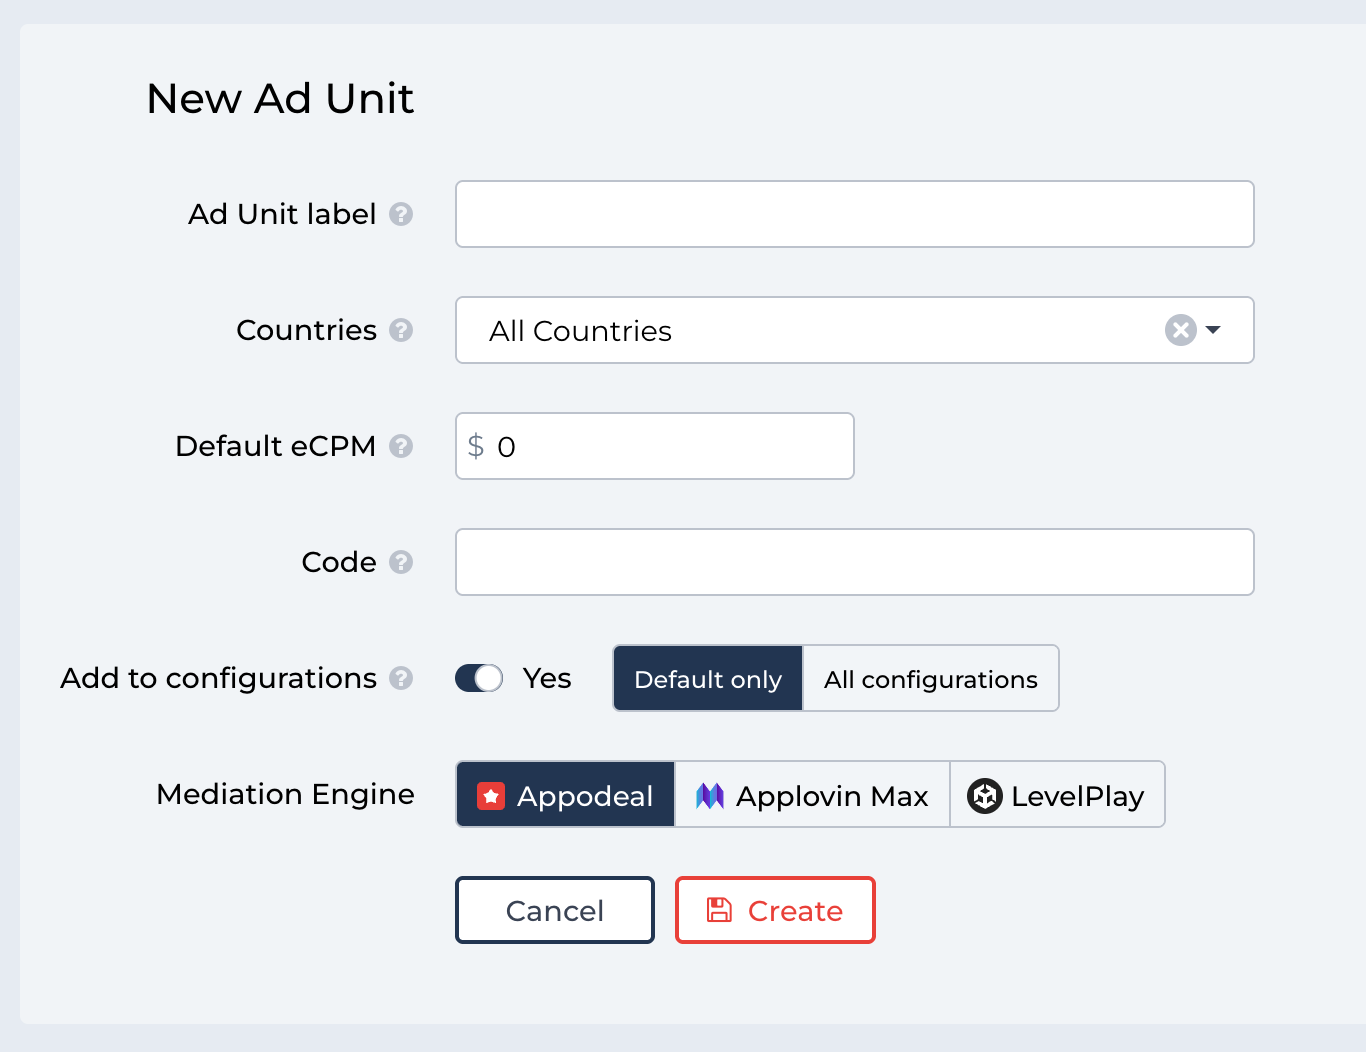Click the LevelPlay logo icon
The image size is (1366, 1052).
click(984, 796)
